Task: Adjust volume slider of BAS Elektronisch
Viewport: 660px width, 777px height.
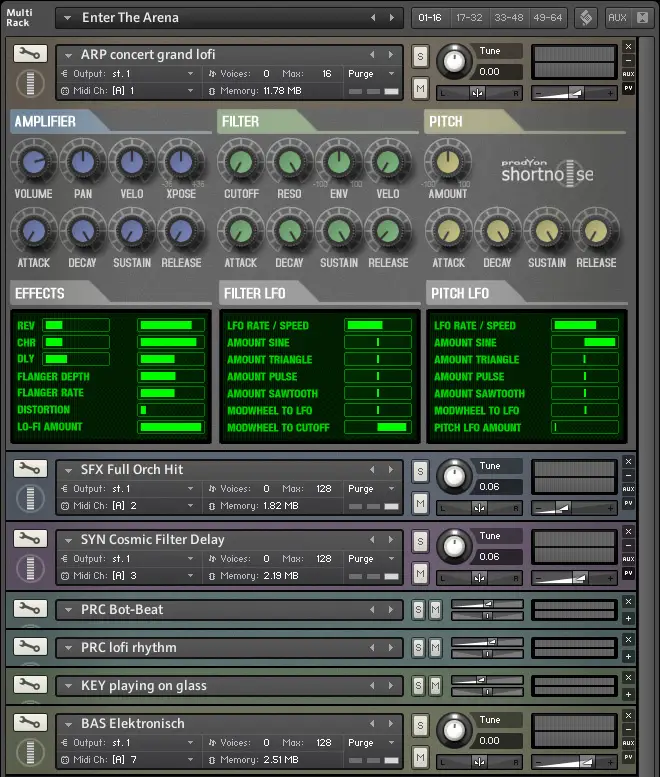Action: click(574, 762)
